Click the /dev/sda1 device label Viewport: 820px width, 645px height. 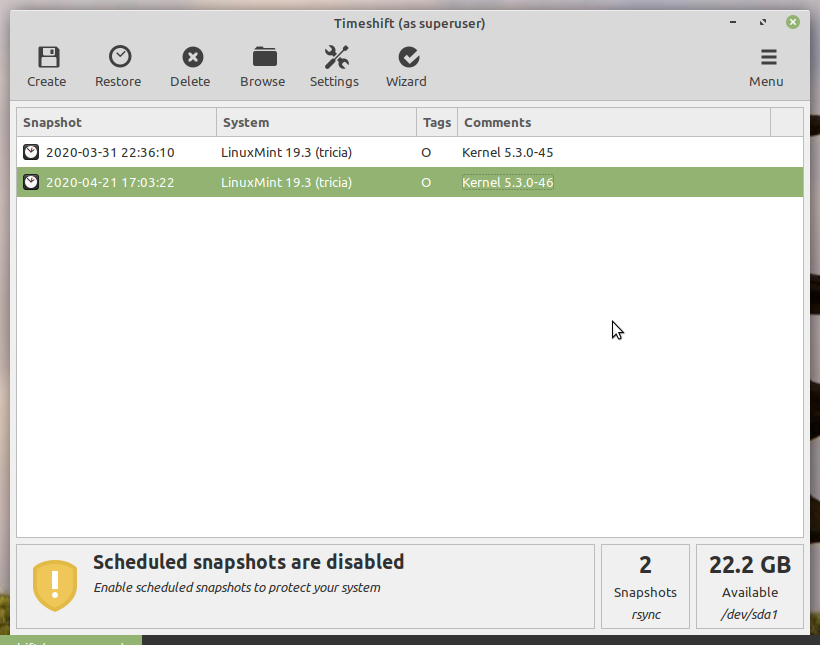coord(750,614)
